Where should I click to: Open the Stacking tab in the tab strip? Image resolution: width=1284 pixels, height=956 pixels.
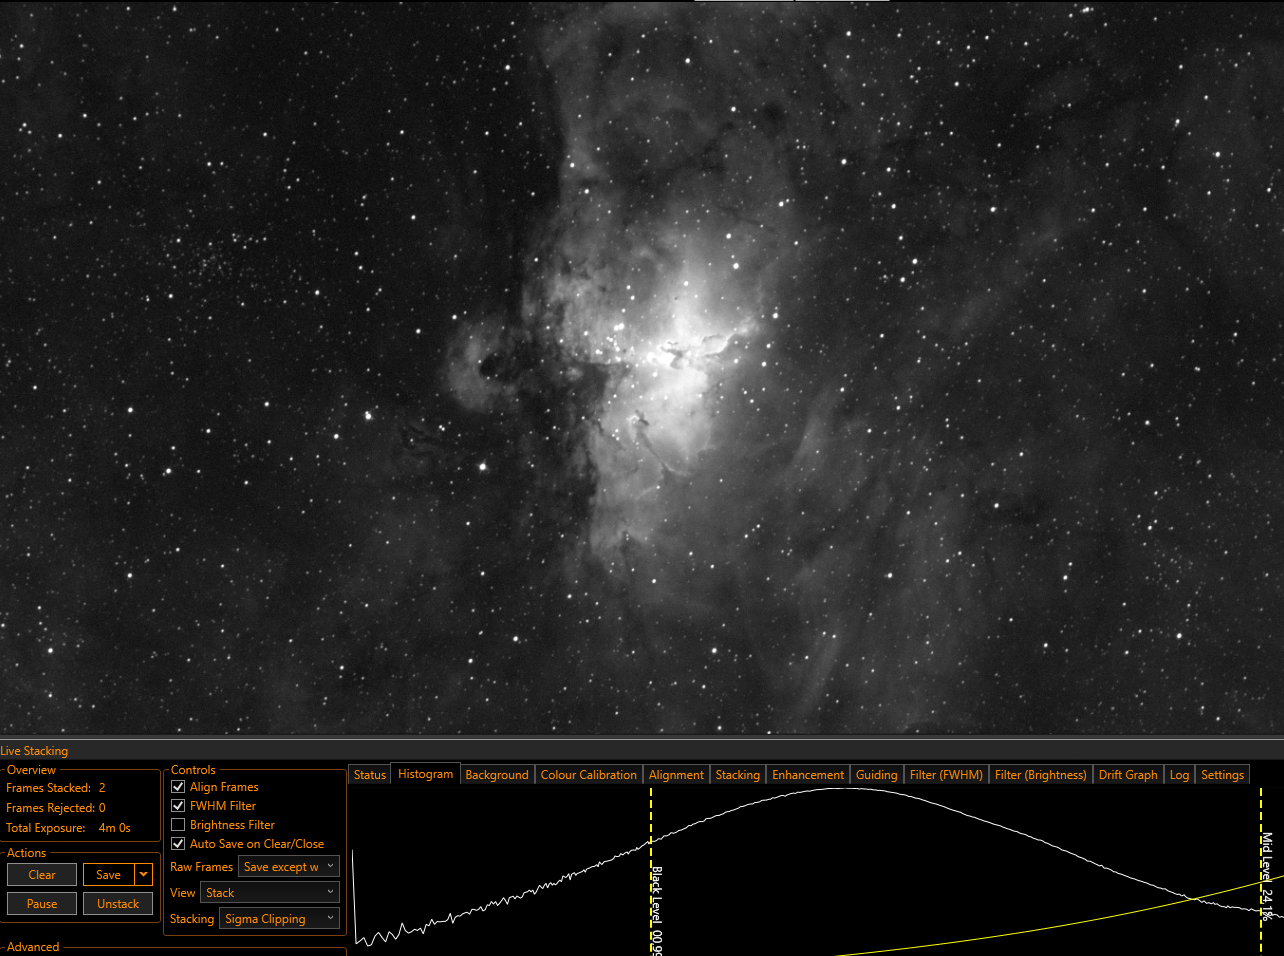[x=738, y=775]
